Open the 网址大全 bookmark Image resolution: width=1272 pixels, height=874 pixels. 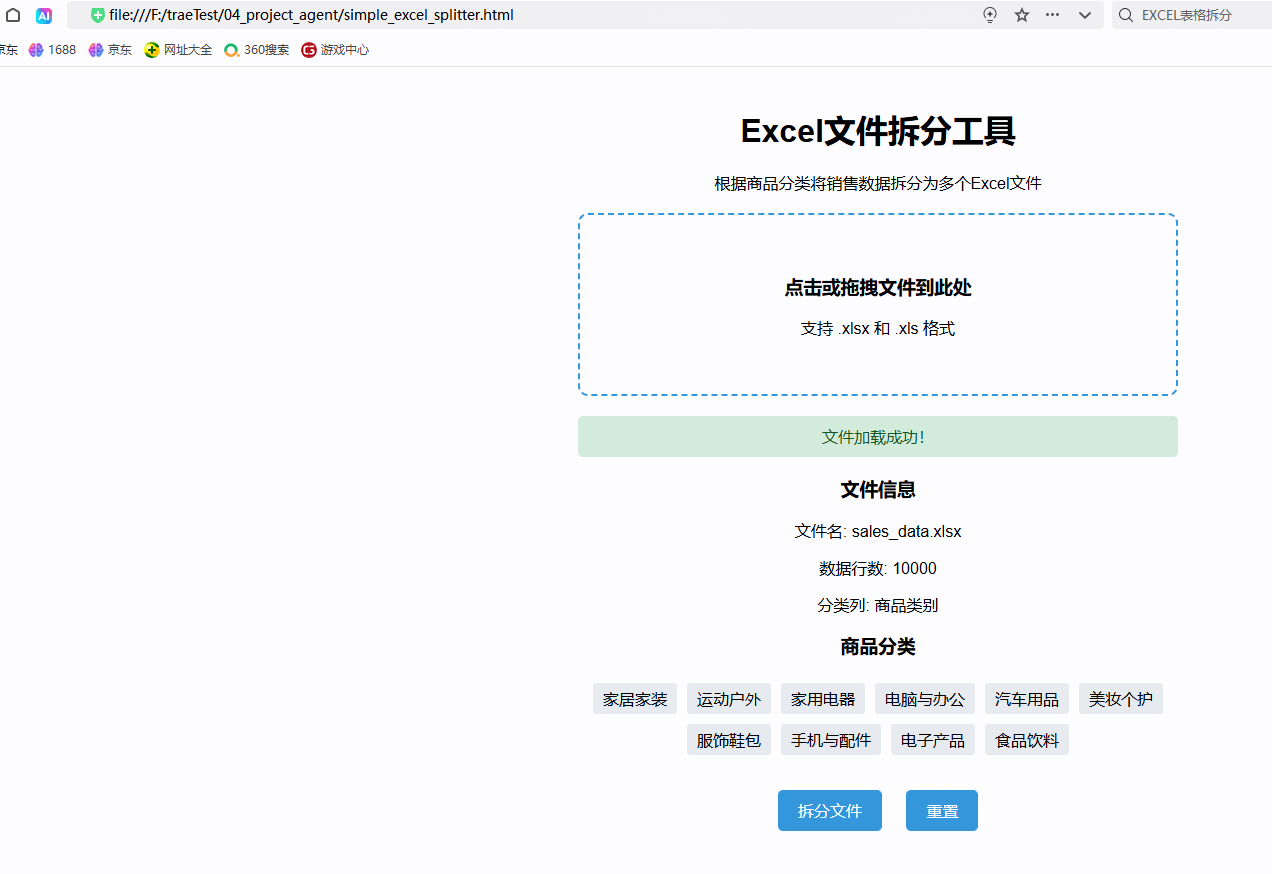pyautogui.click(x=178, y=49)
